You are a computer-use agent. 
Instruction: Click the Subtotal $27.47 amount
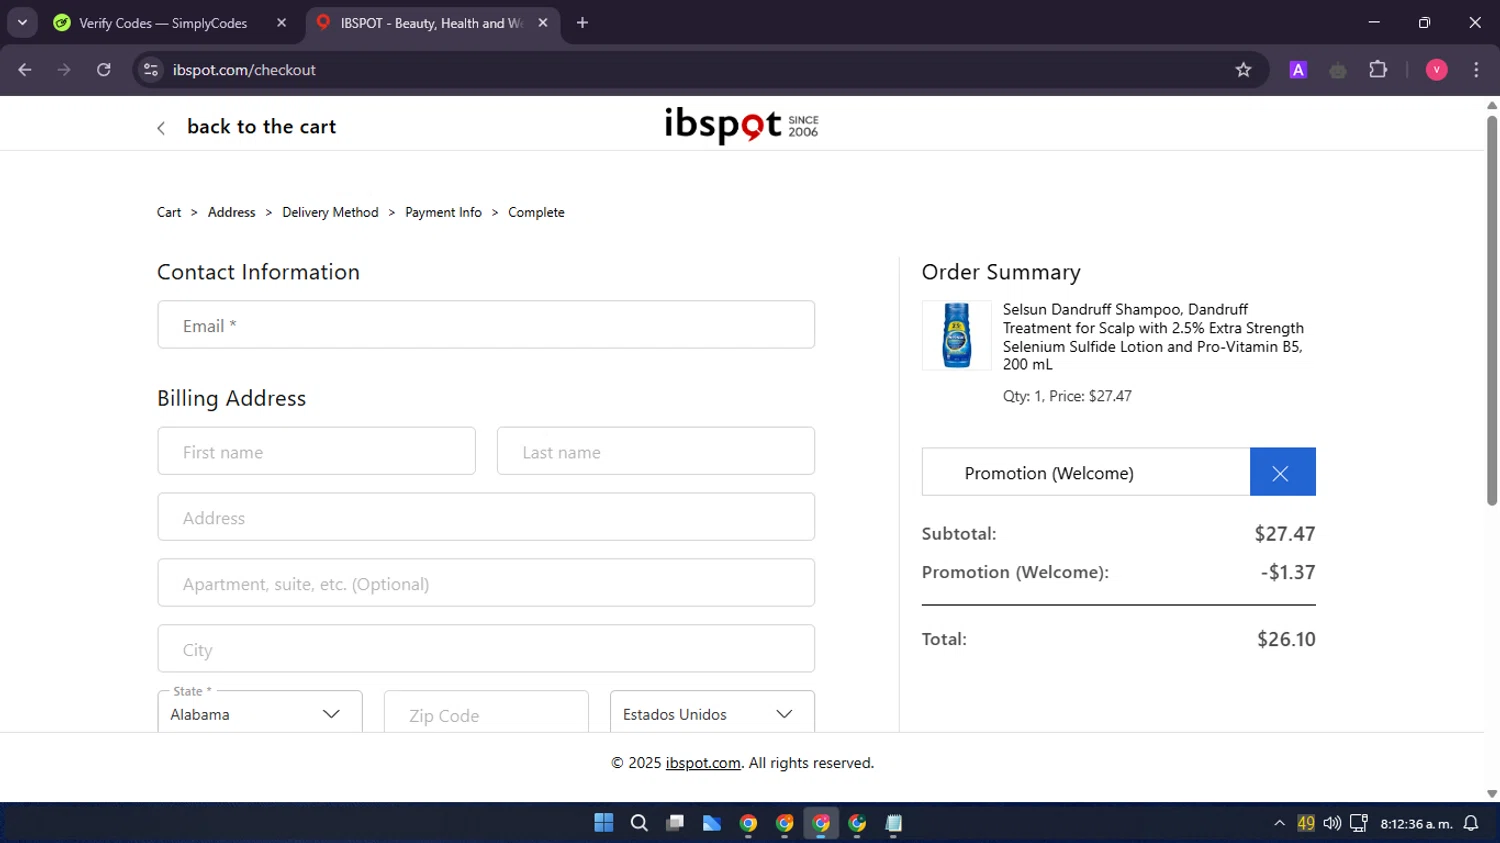(x=1285, y=534)
